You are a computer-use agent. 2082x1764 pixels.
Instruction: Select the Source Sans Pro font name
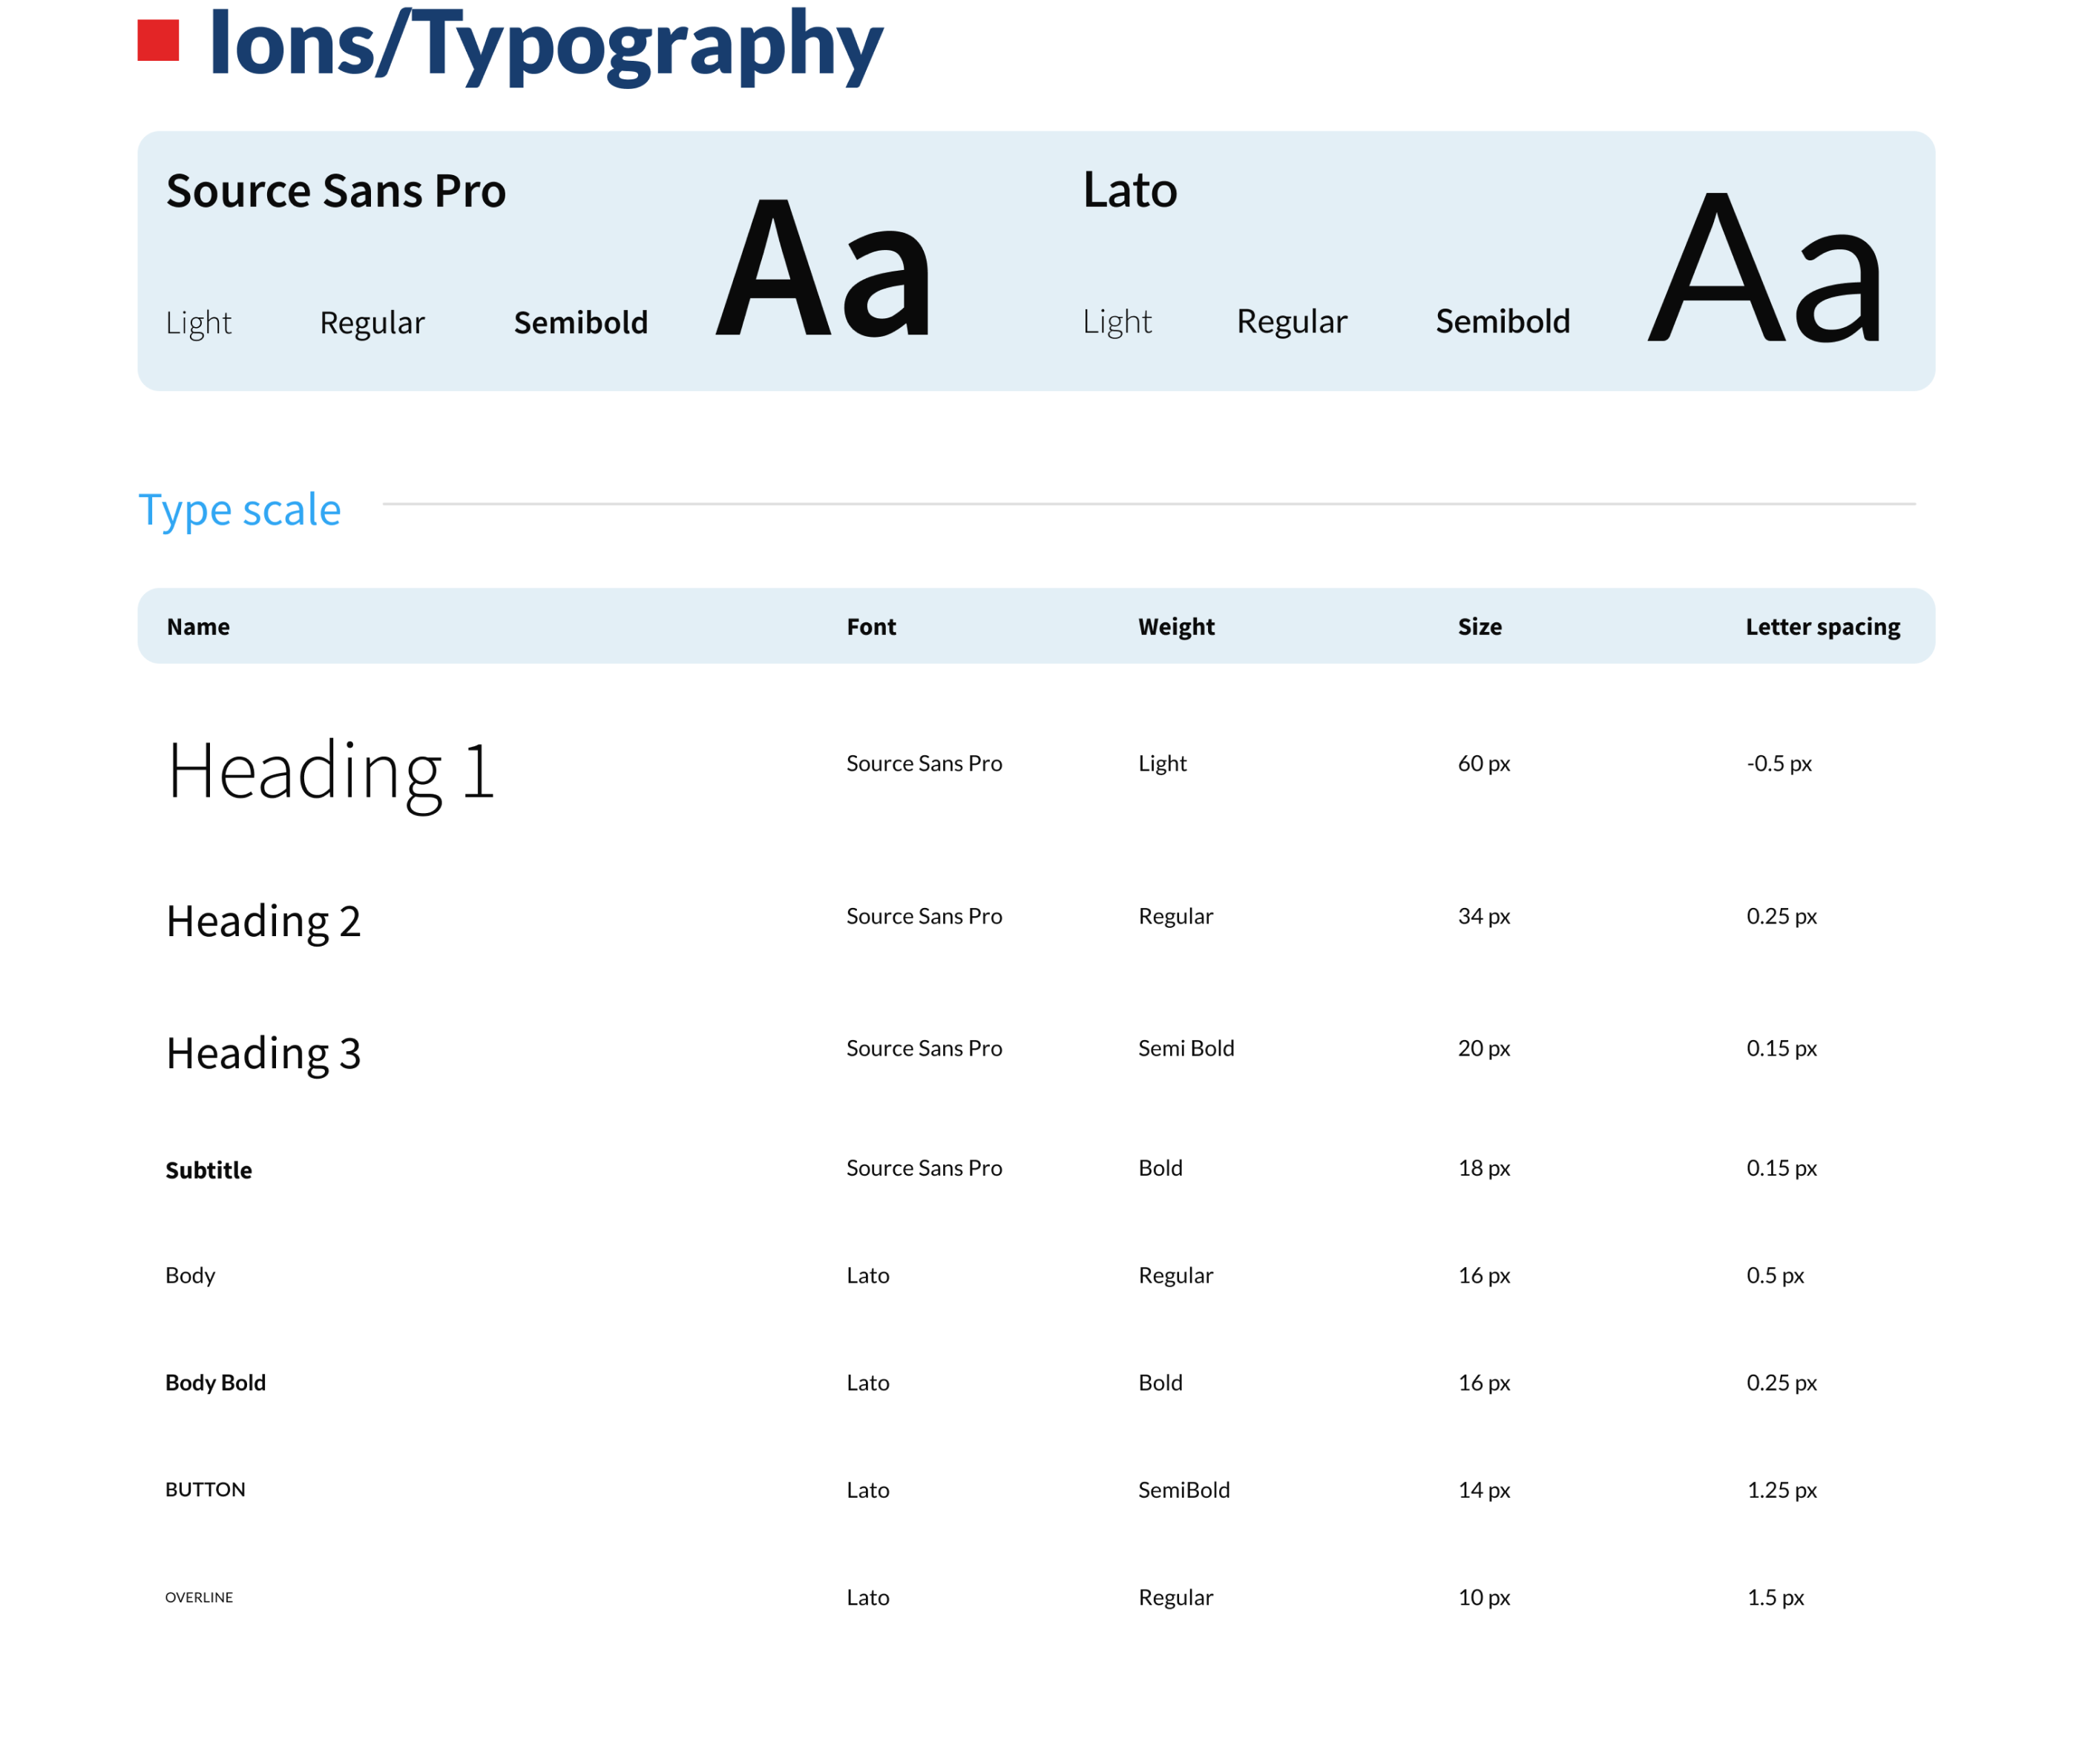336,191
